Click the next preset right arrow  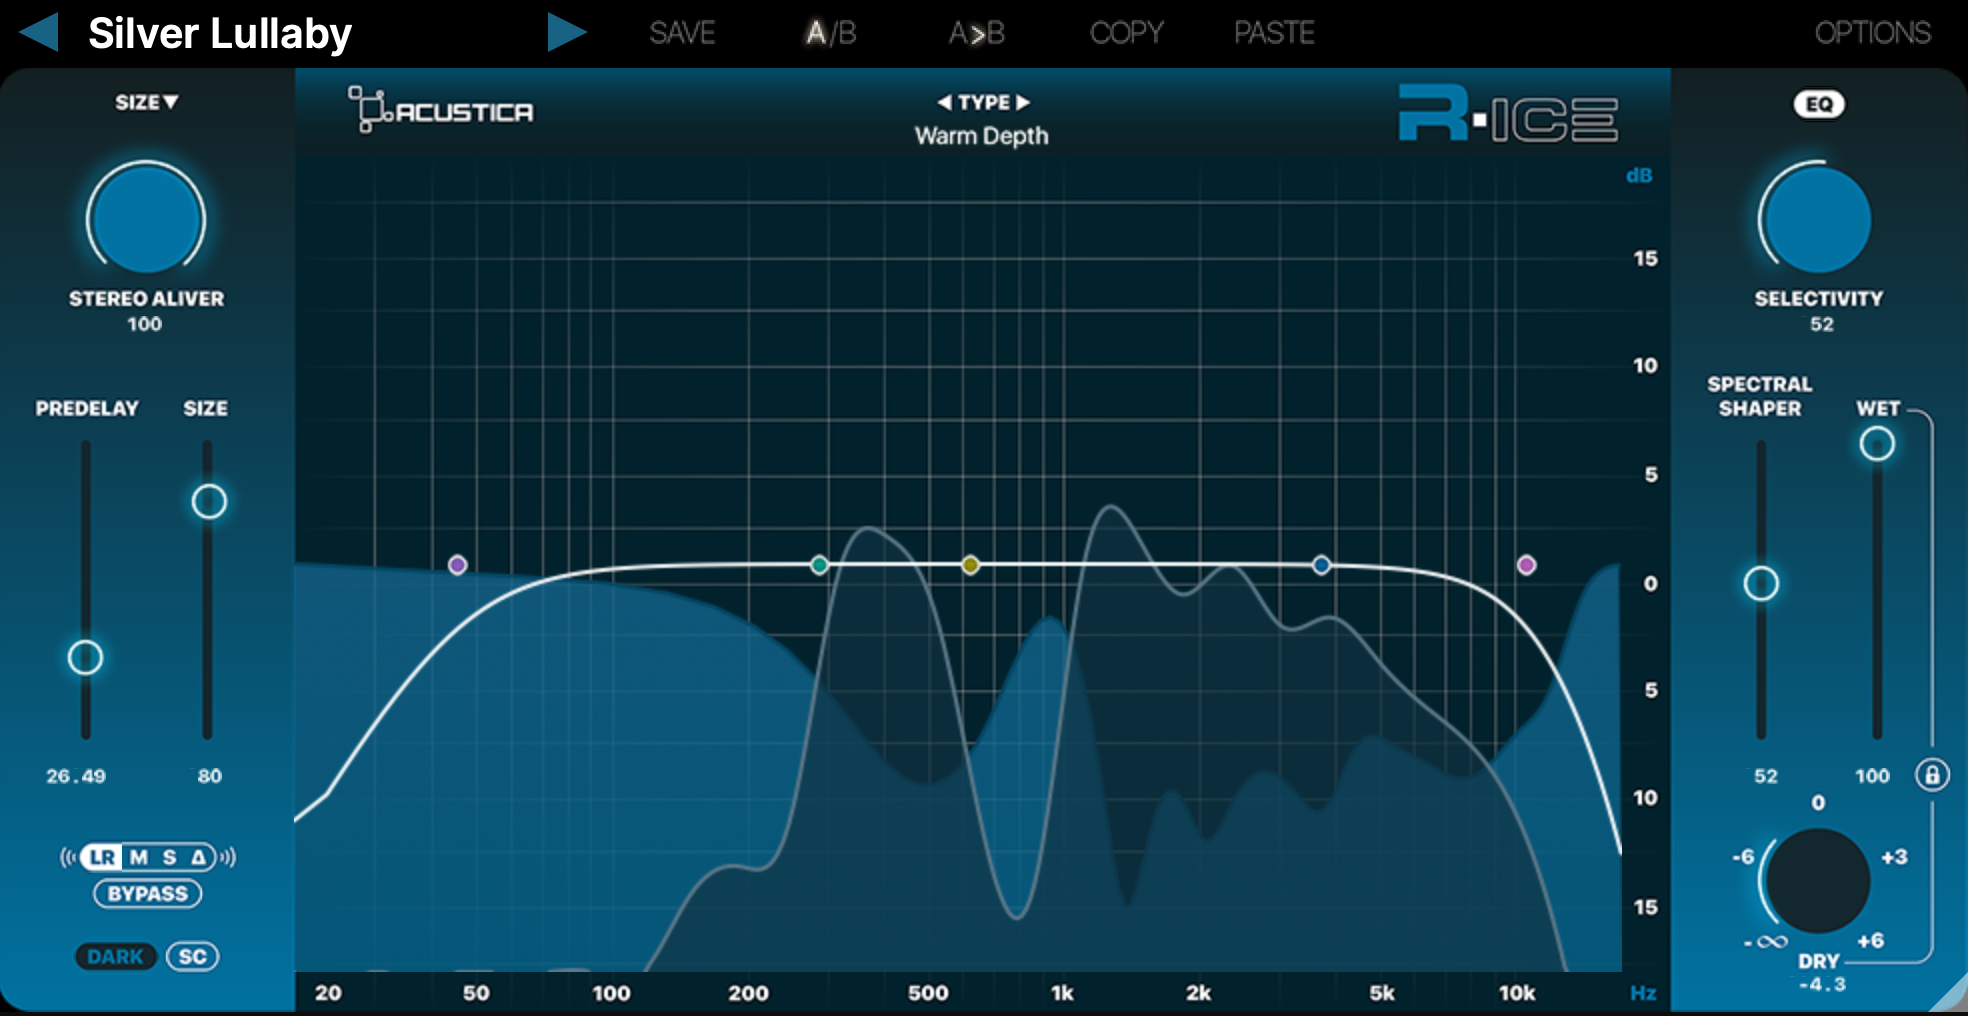pos(566,32)
